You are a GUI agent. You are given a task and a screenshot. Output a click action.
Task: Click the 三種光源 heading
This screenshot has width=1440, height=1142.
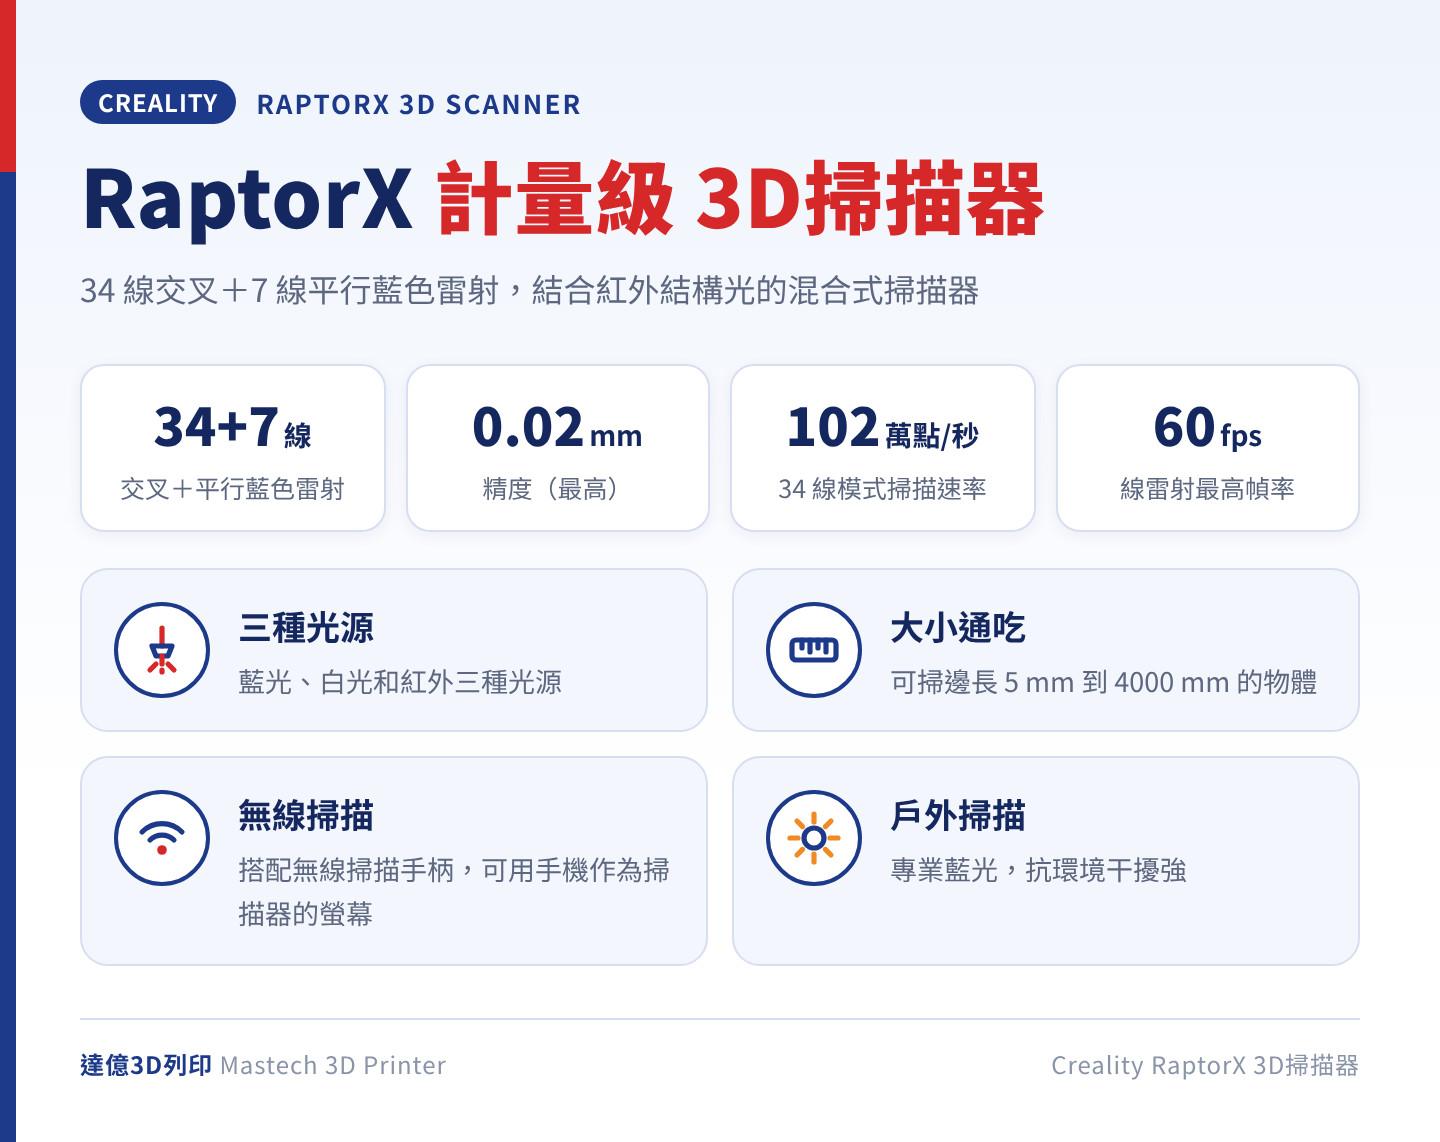point(306,628)
